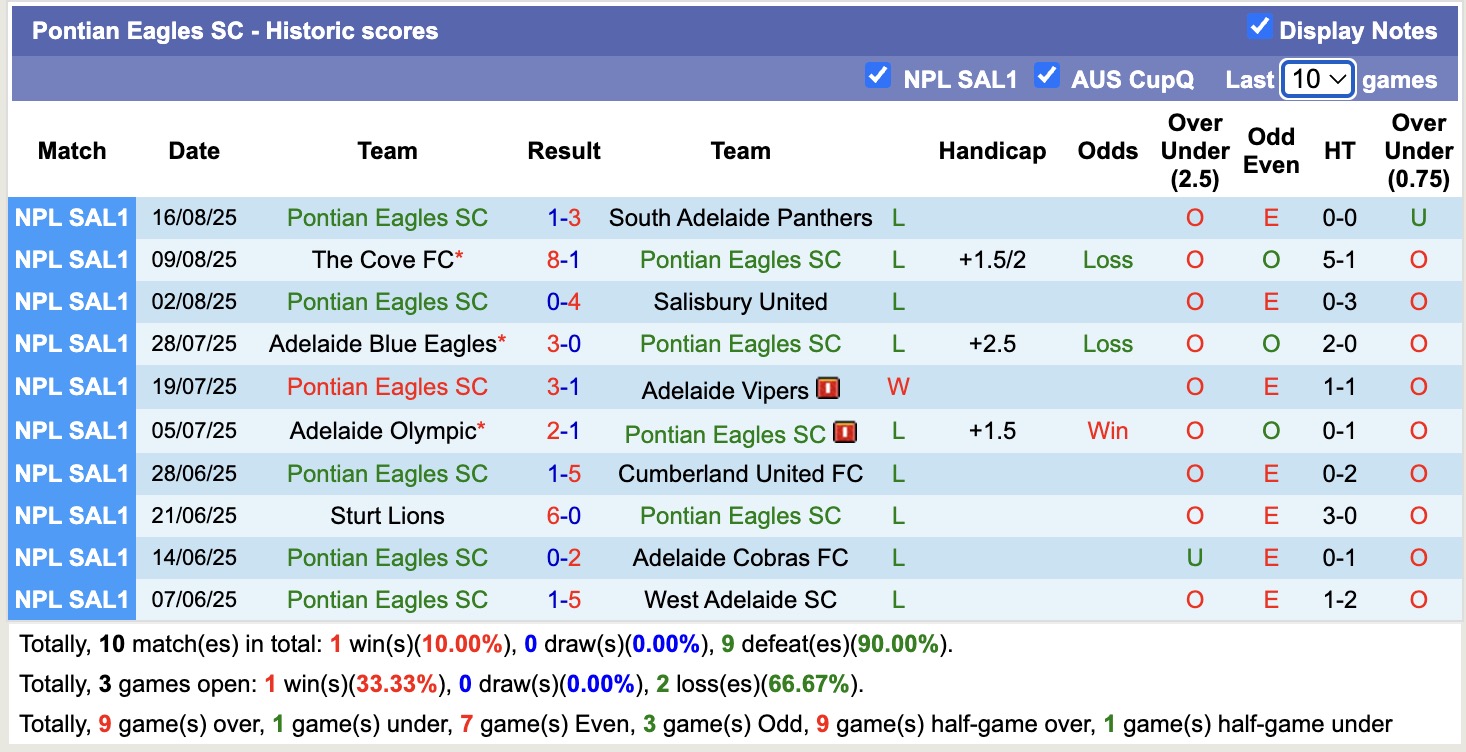Viewport: 1466px width, 752px height.
Task: Disable the AUS CupQ filter checkbox
Action: click(x=1048, y=75)
